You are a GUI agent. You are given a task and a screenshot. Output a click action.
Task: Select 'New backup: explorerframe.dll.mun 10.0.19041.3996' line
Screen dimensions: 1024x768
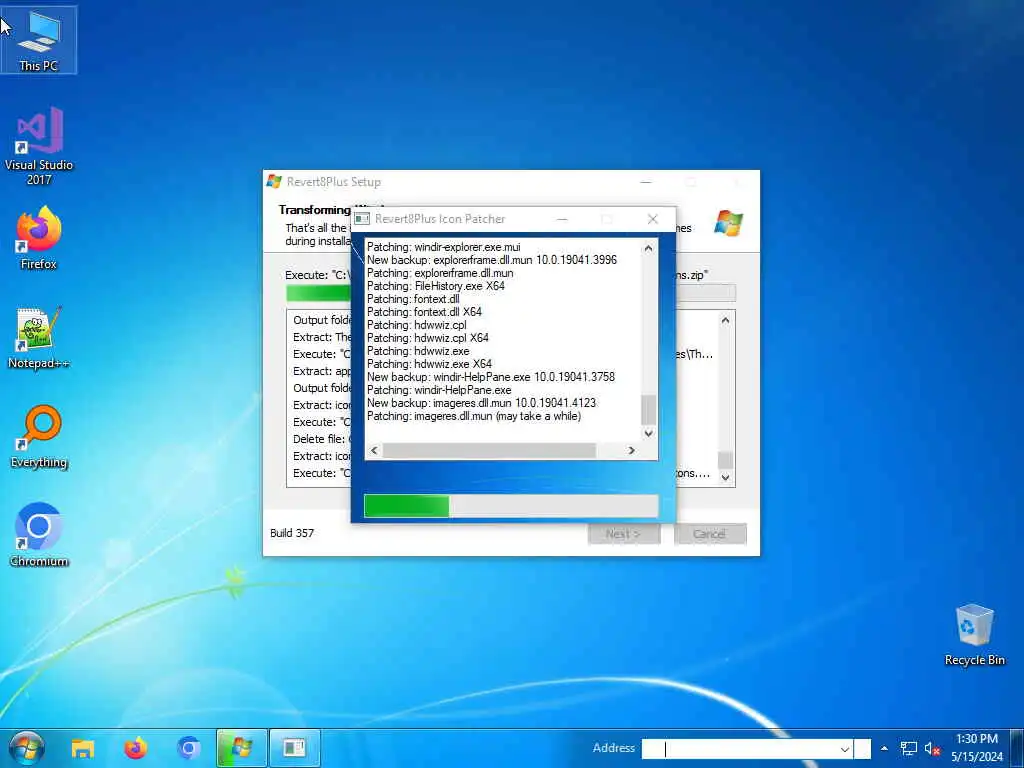click(492, 260)
